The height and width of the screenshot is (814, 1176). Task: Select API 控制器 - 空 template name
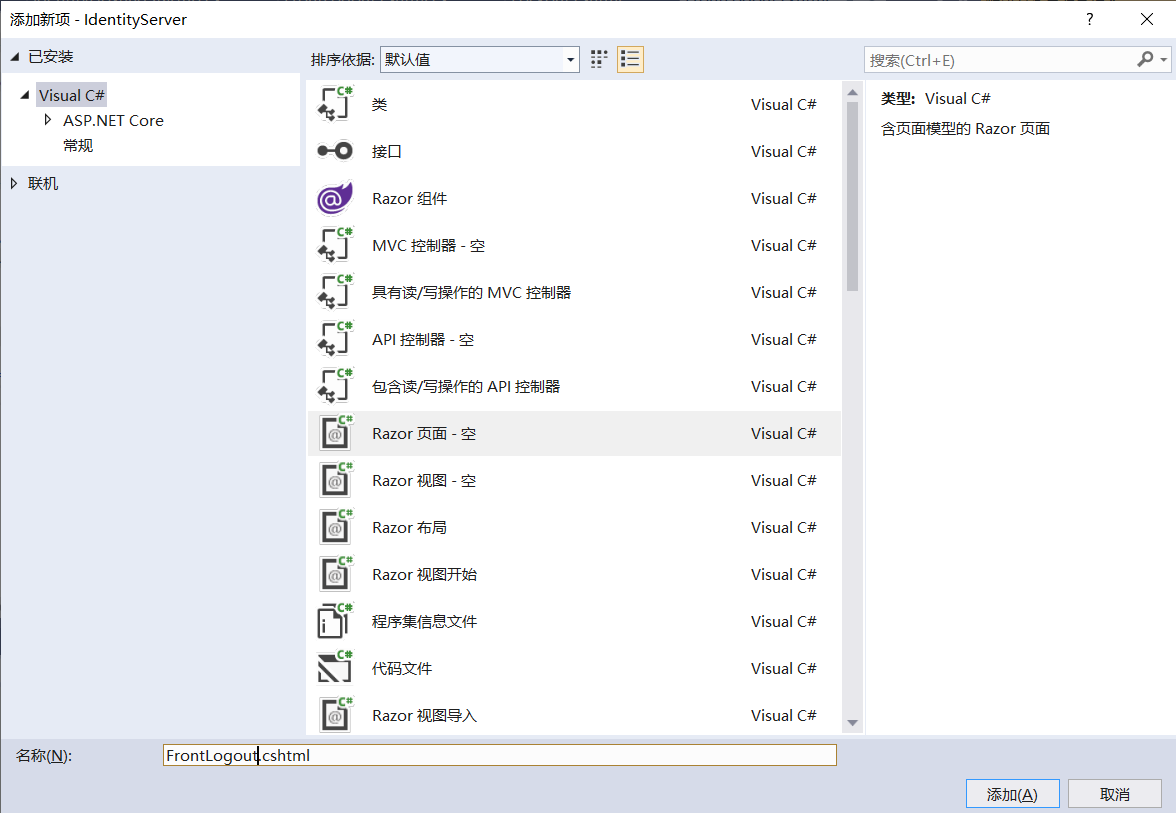(423, 340)
